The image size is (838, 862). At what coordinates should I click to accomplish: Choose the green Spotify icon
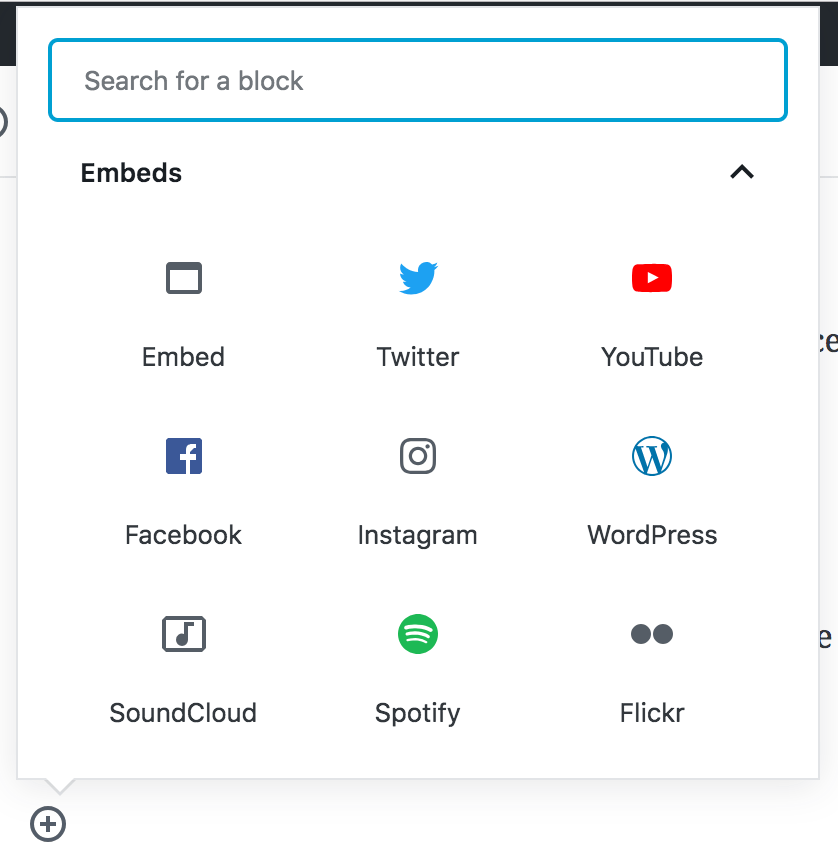click(x=418, y=634)
